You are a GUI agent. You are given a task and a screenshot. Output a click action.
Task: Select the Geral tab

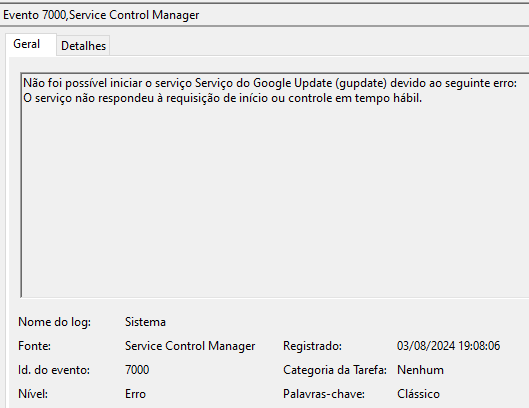tap(27, 44)
